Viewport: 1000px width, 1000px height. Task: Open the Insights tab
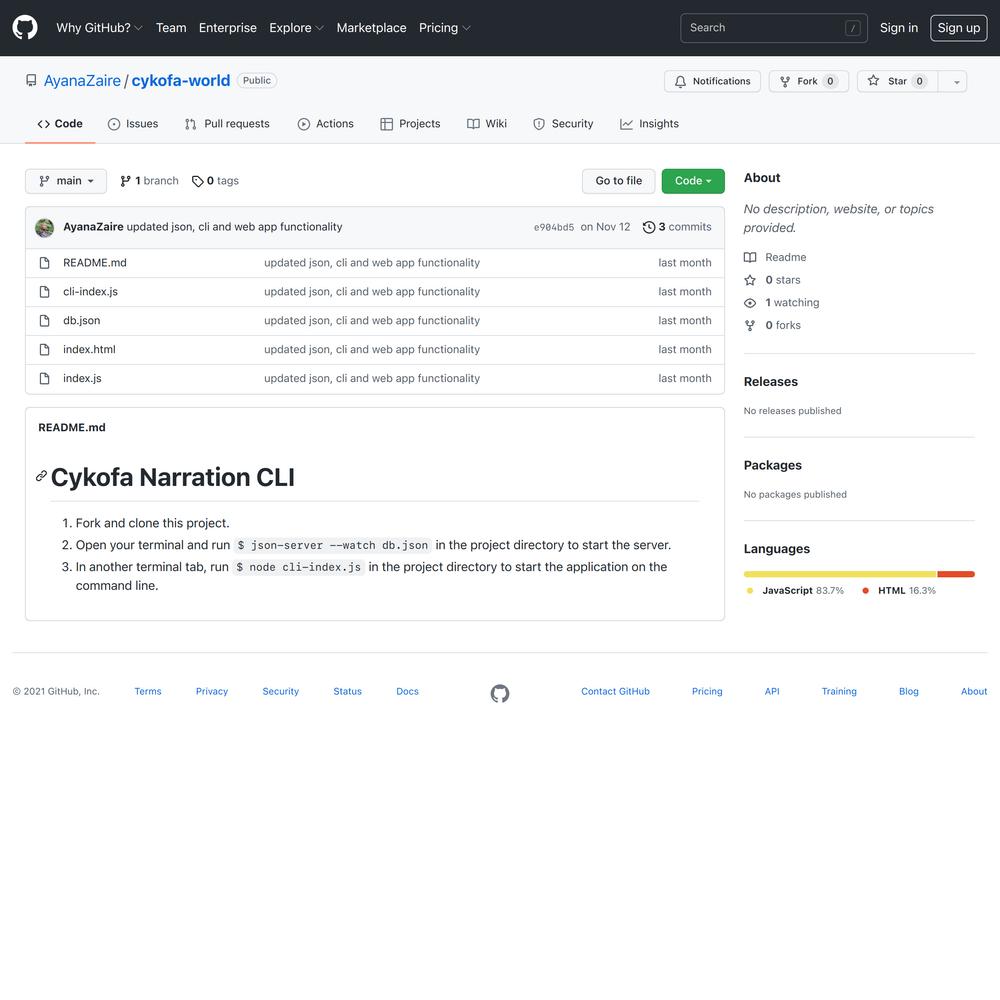point(649,124)
